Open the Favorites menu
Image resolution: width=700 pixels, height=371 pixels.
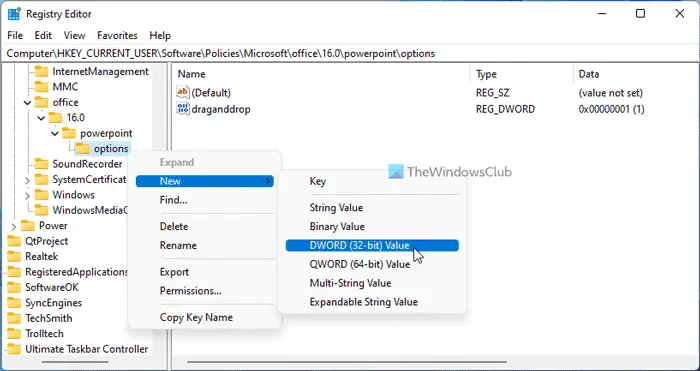117,35
